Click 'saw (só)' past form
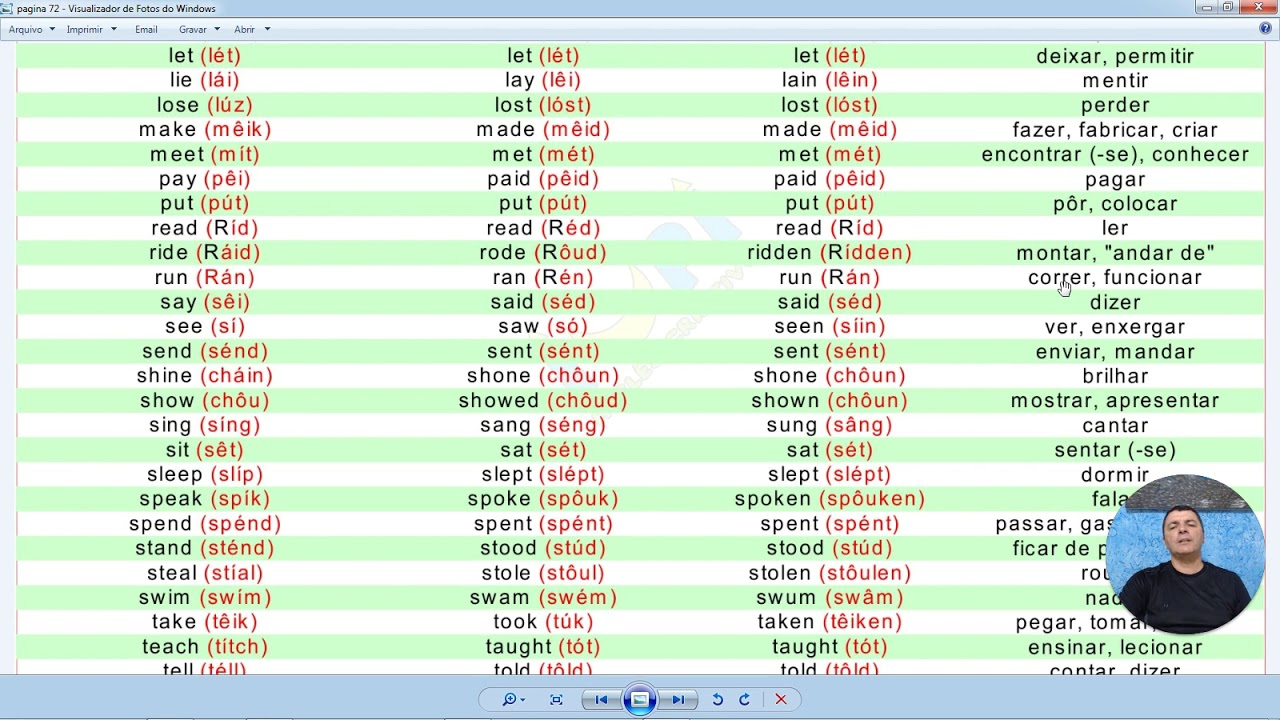The image size is (1280, 720). (x=543, y=327)
